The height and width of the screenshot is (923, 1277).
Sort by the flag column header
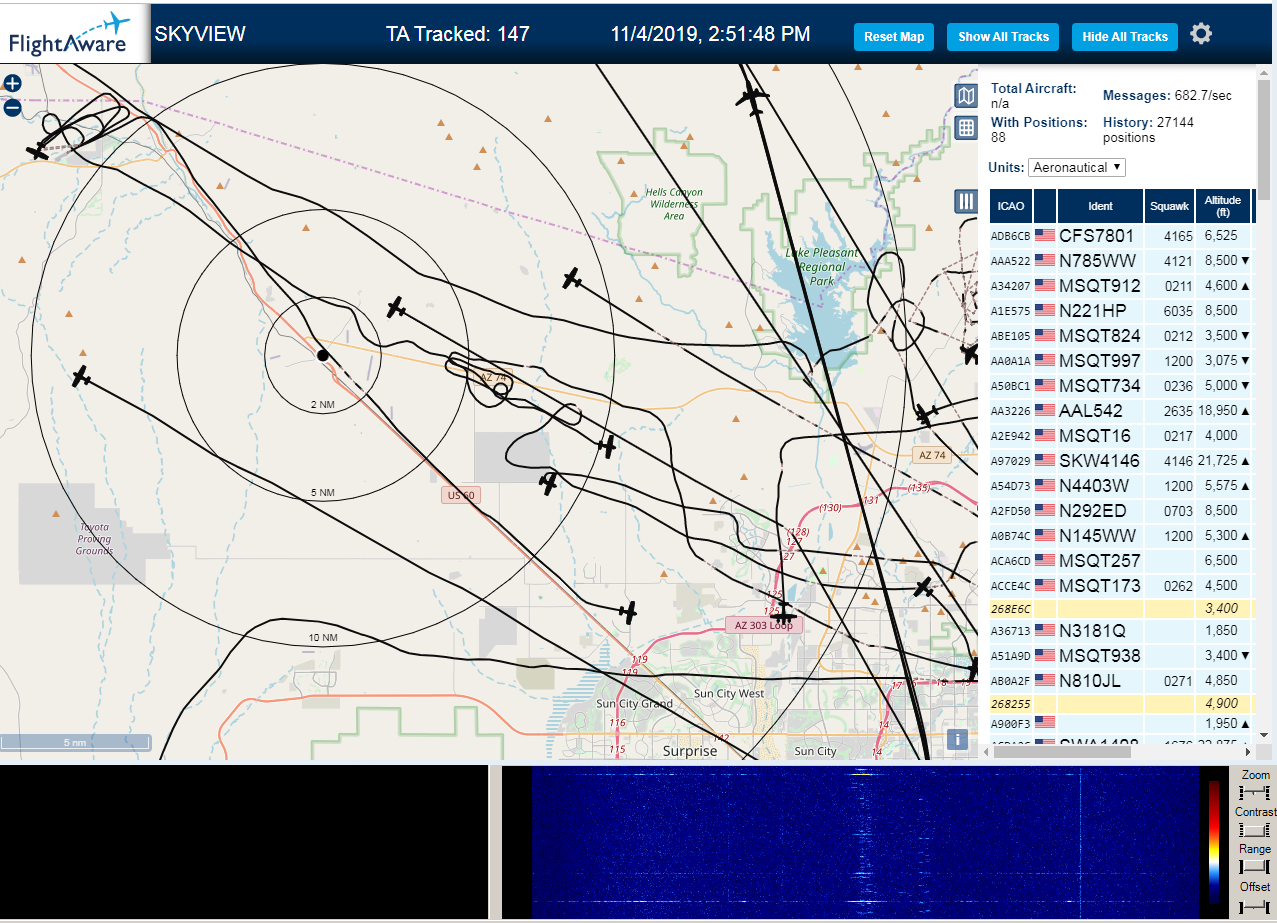(x=1045, y=206)
